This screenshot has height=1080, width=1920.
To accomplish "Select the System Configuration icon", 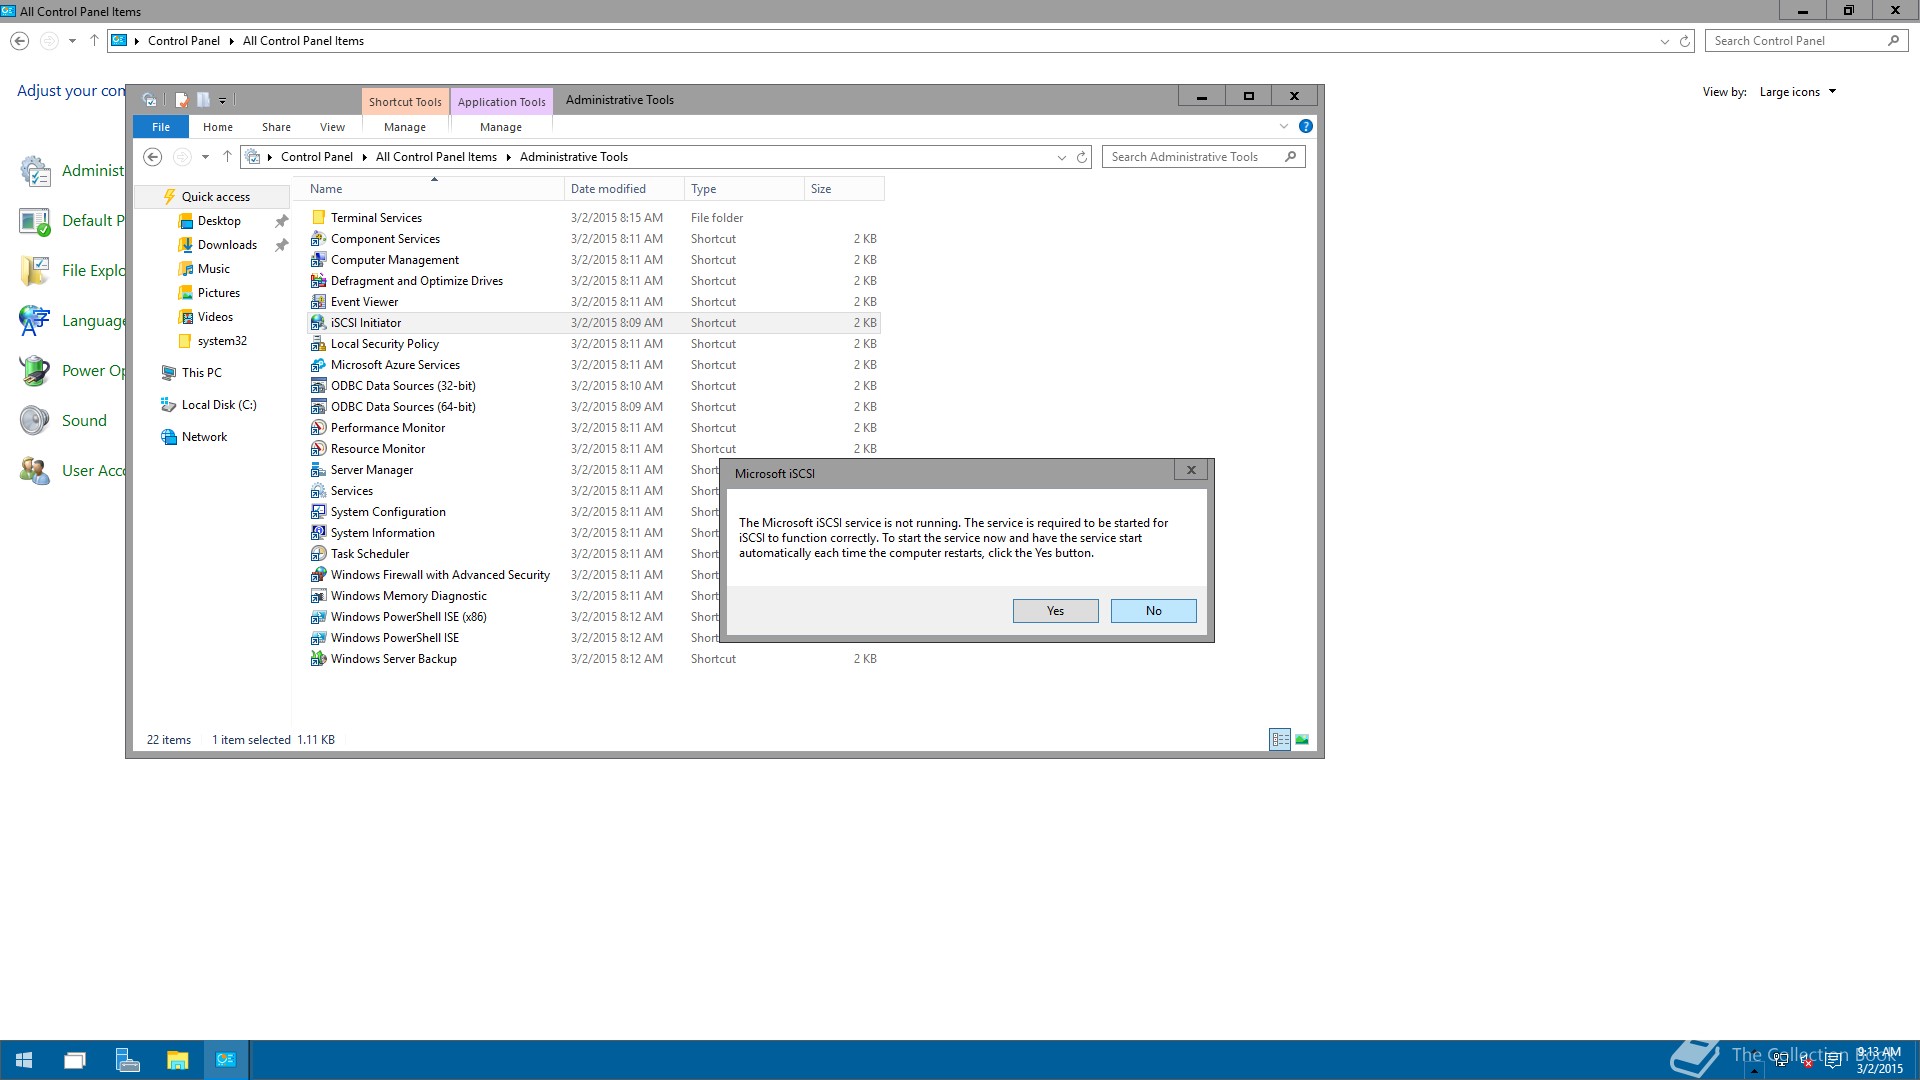I will [x=318, y=512].
